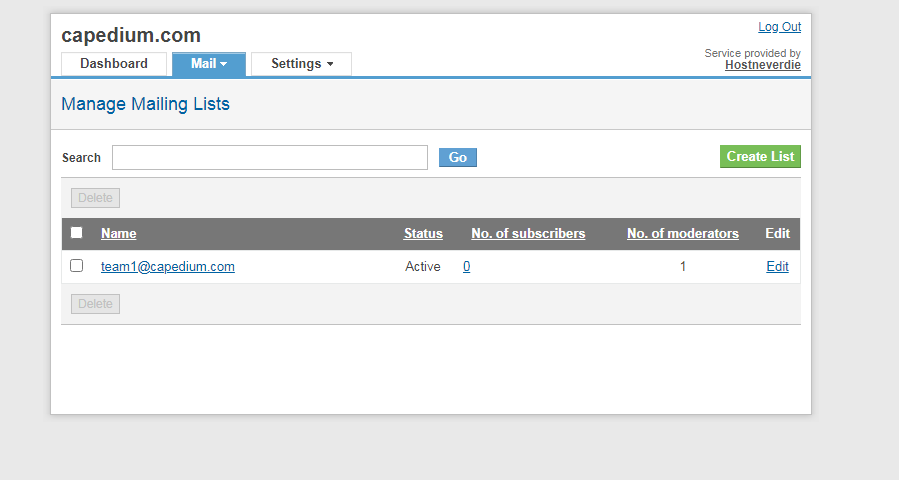Viewport: 899px width, 480px height.
Task: Open the Hostneverdie provider link
Action: [x=762, y=65]
